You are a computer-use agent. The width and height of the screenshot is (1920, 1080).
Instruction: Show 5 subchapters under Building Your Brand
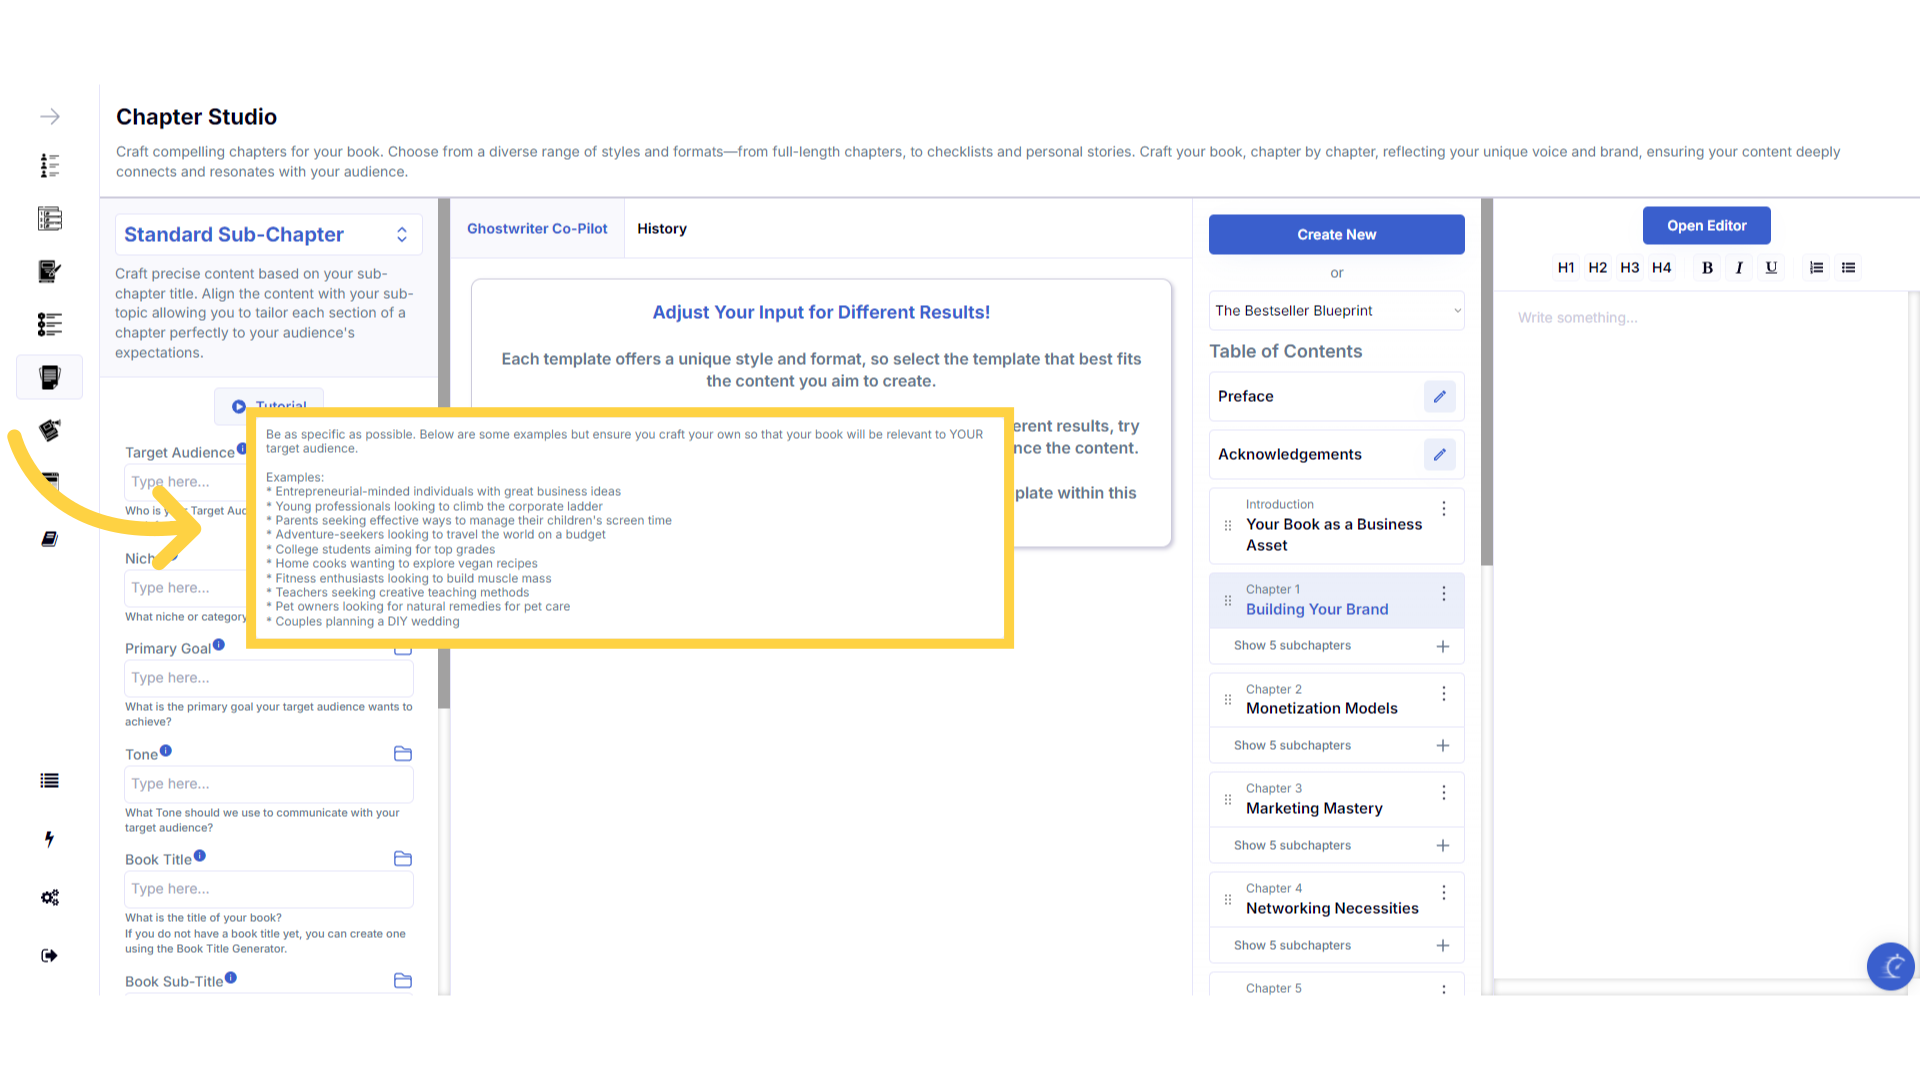tap(1292, 646)
